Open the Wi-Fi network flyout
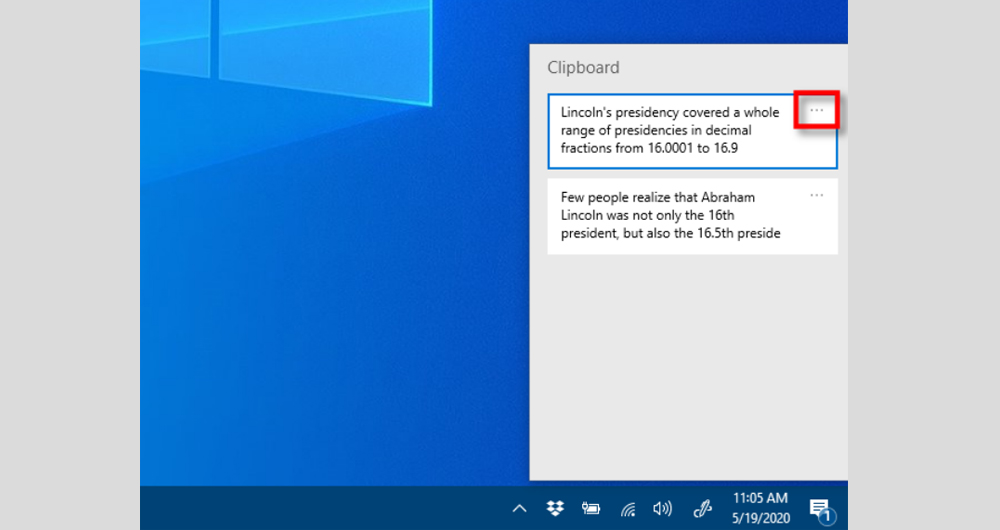The image size is (1000, 530). pyautogui.click(x=627, y=509)
